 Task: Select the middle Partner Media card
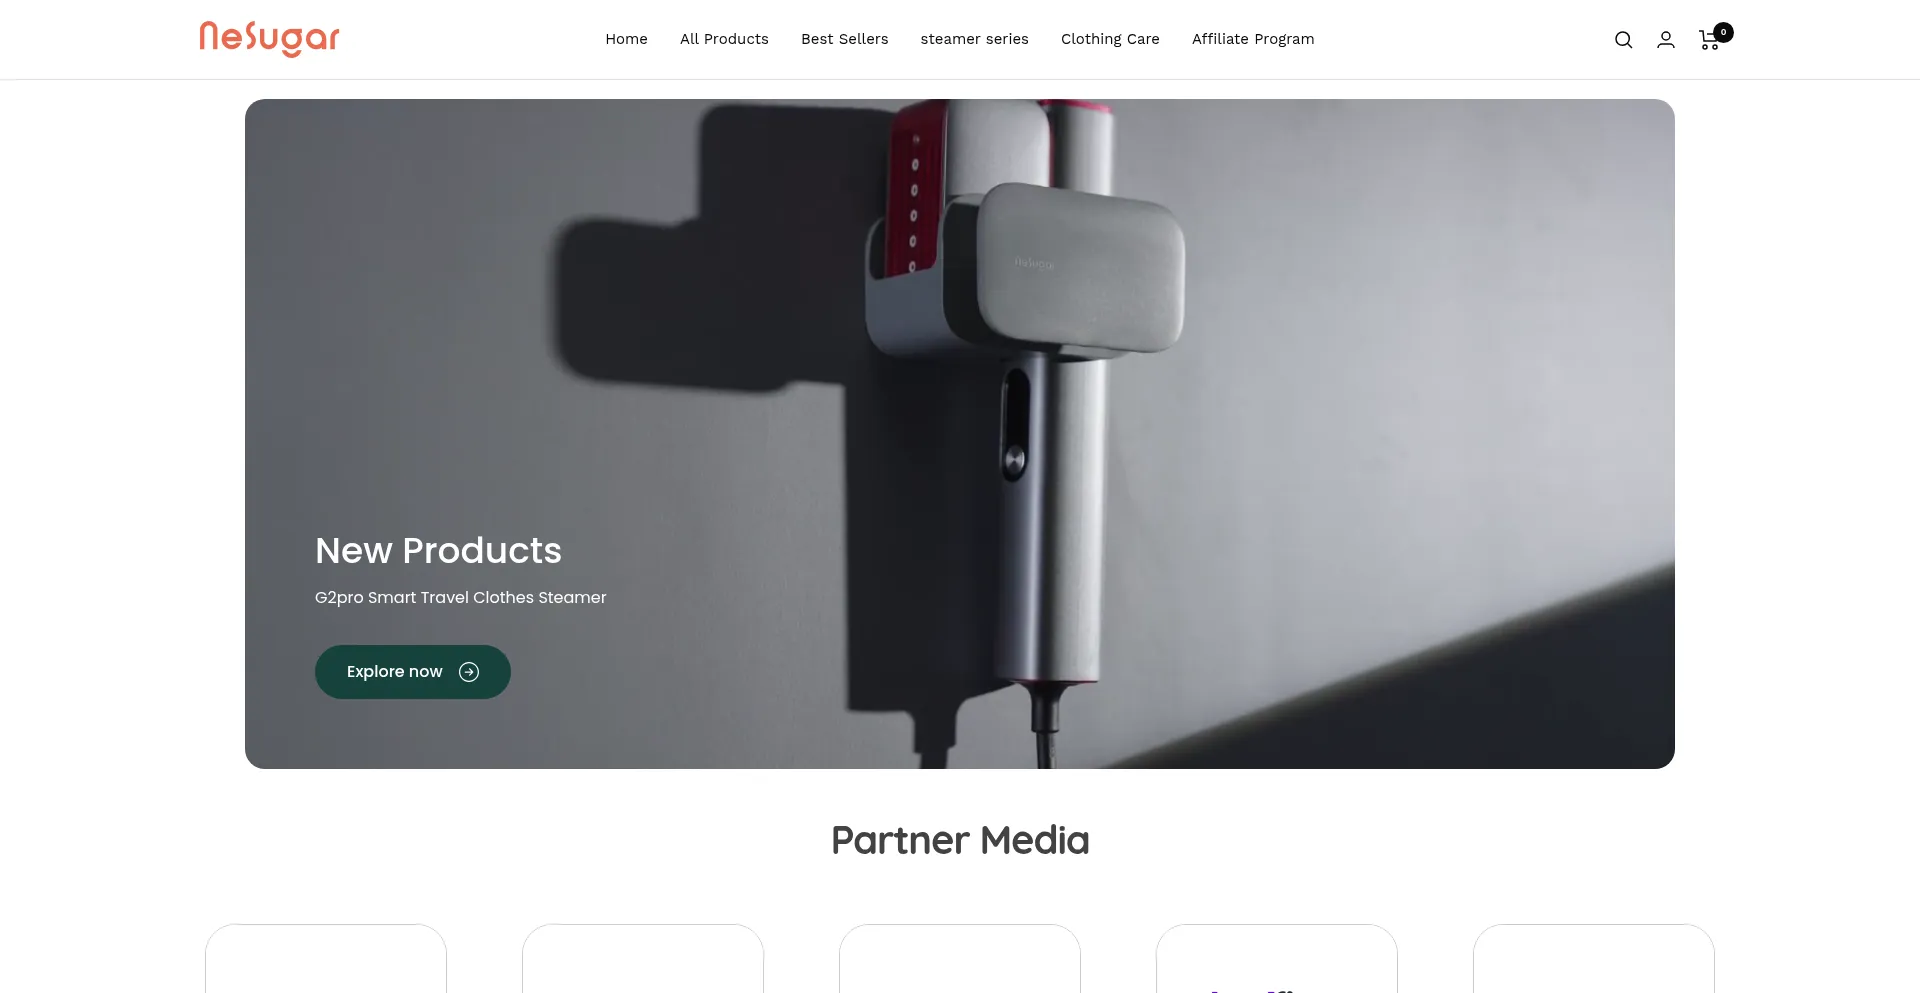click(960, 959)
